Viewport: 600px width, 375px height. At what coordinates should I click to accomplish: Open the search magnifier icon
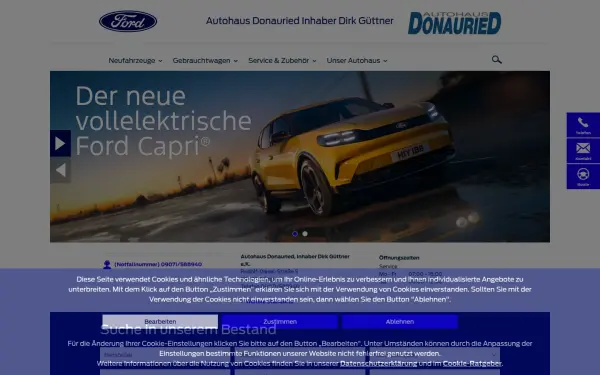coord(496,60)
